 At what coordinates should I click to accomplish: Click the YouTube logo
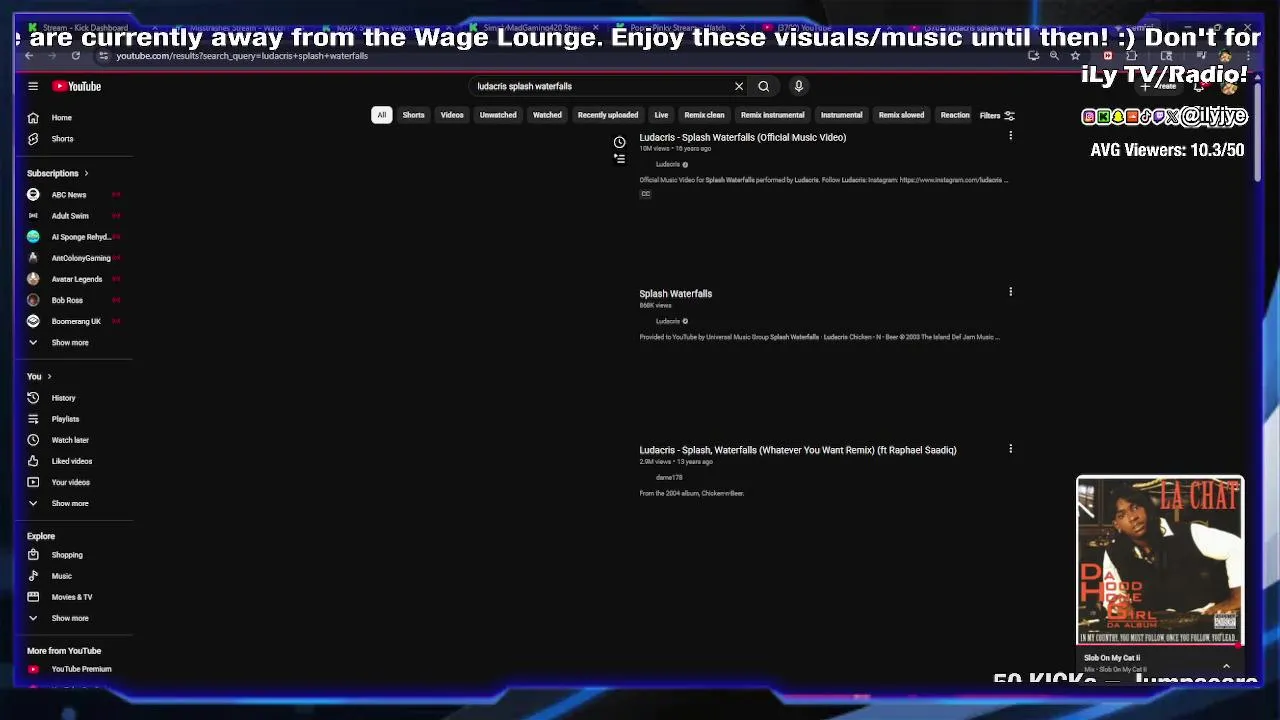click(77, 86)
